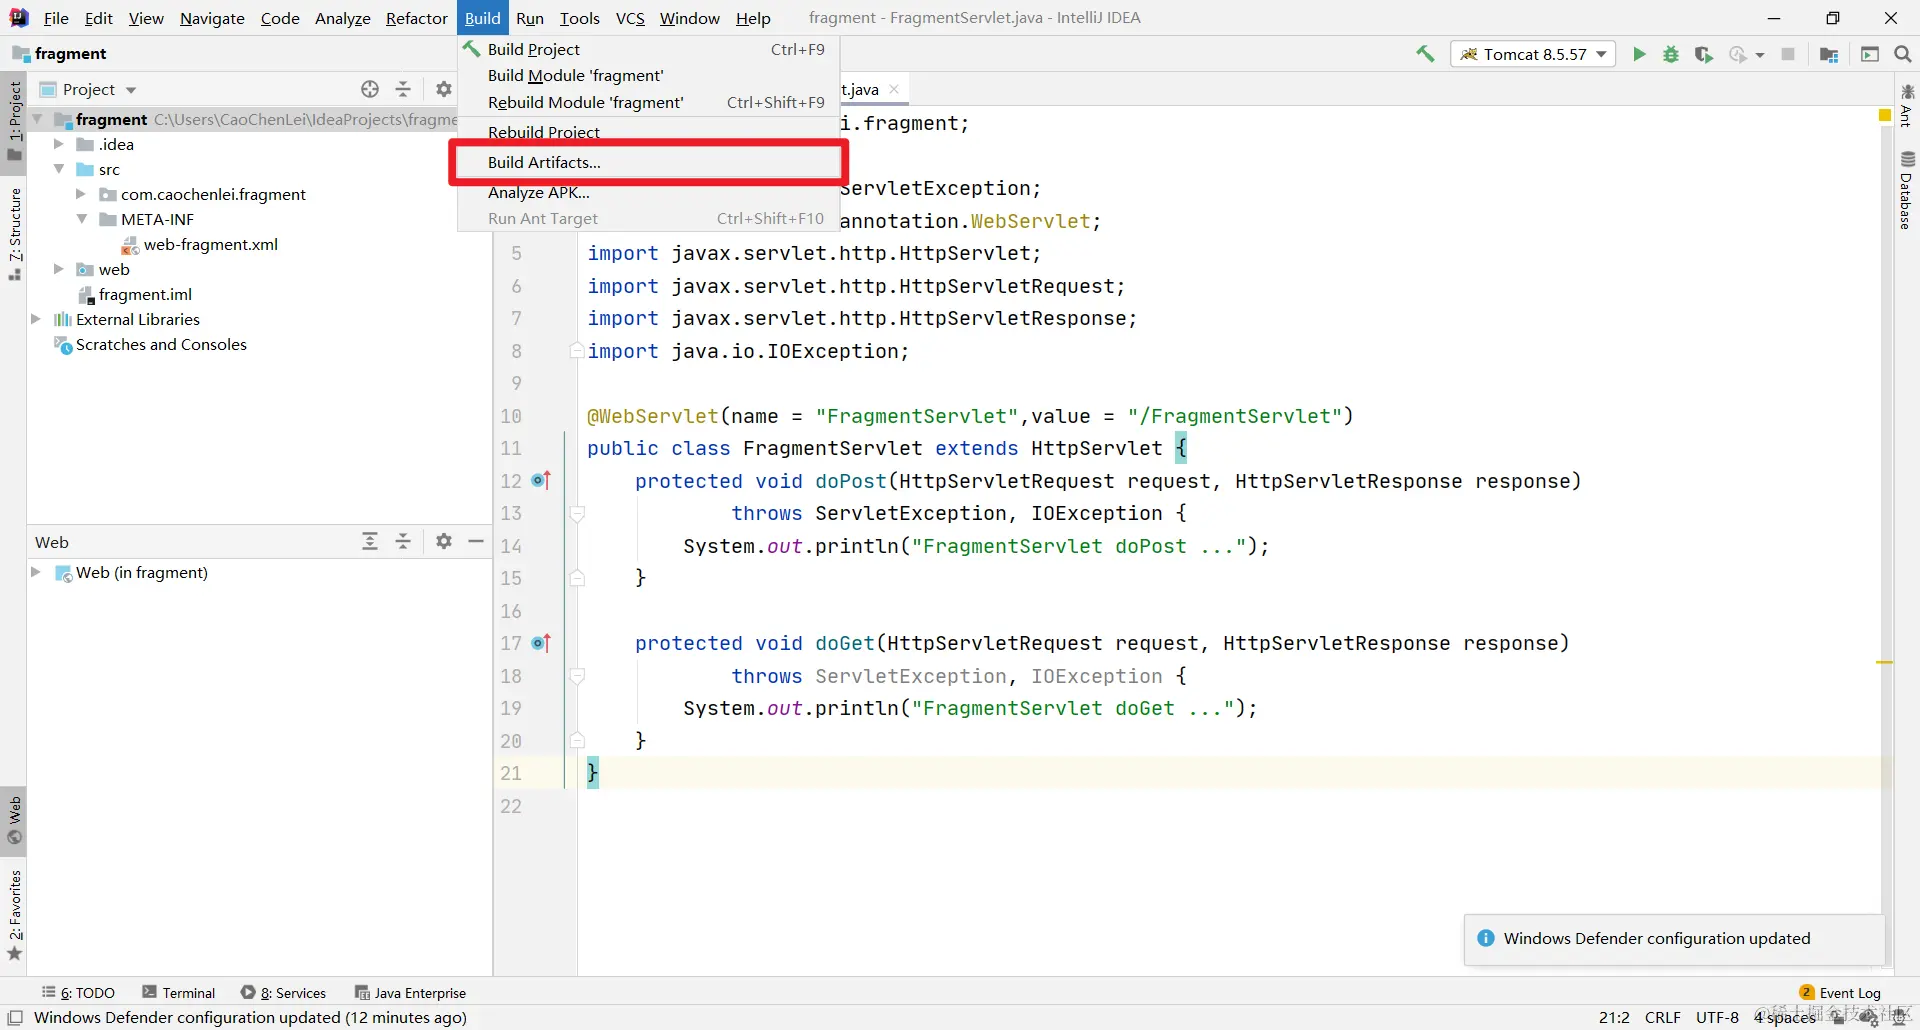Collapse all in the Web panel
This screenshot has width=1920, height=1030.
[403, 541]
